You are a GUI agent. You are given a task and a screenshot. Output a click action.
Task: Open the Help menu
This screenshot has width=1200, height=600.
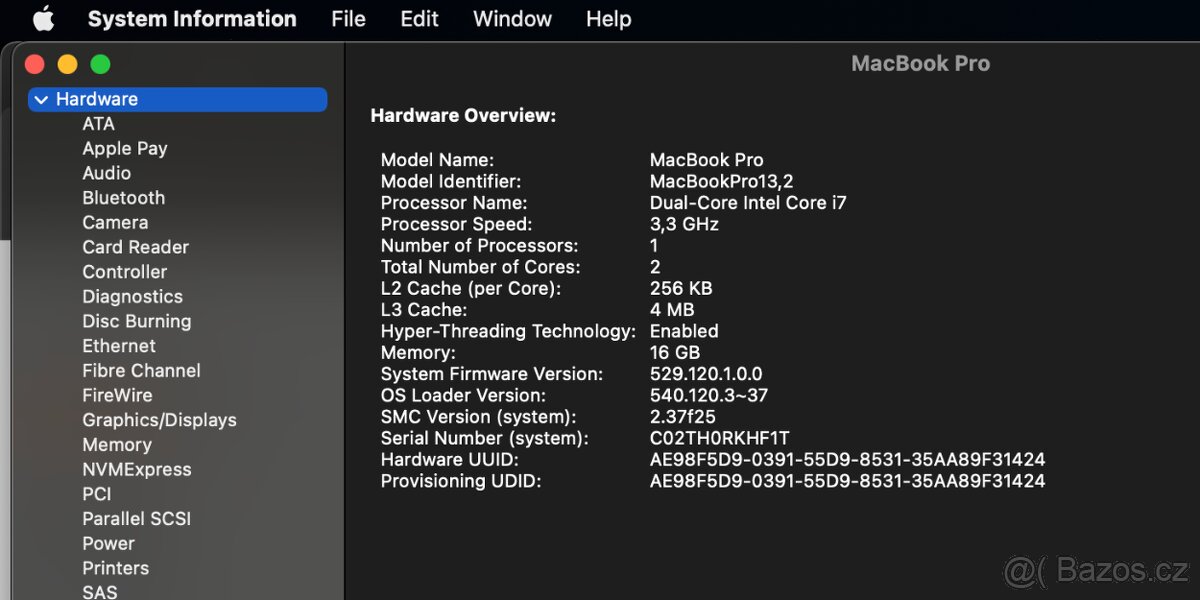click(608, 18)
